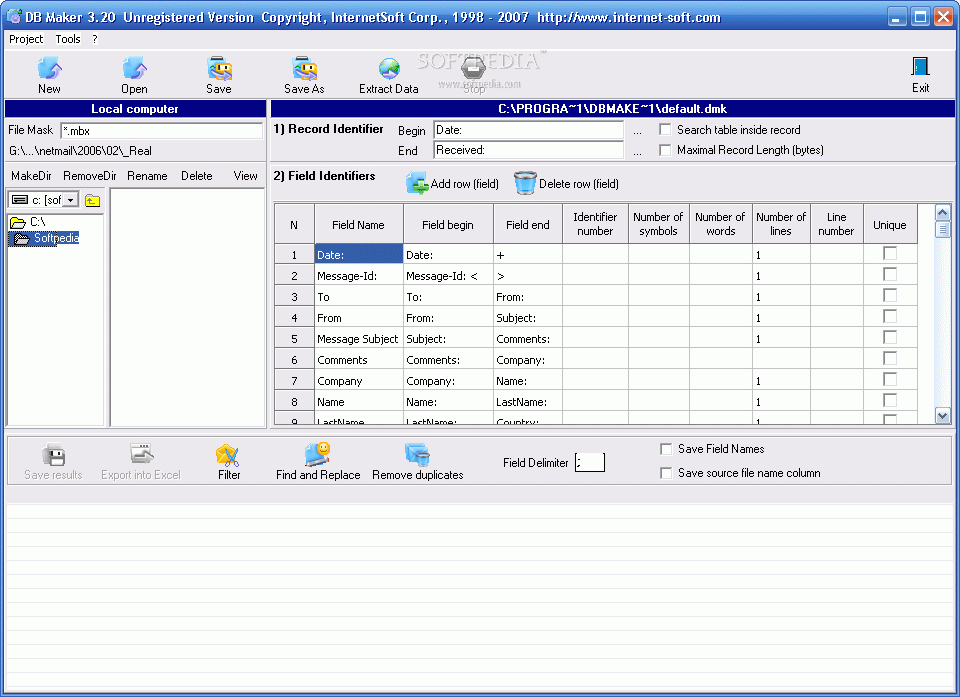960x697 pixels.
Task: Click the Save project icon
Action: tap(219, 68)
